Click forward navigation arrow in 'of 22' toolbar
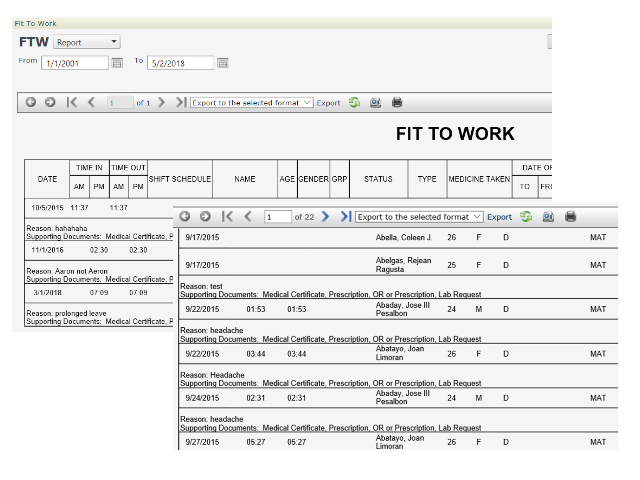 (x=205, y=216)
